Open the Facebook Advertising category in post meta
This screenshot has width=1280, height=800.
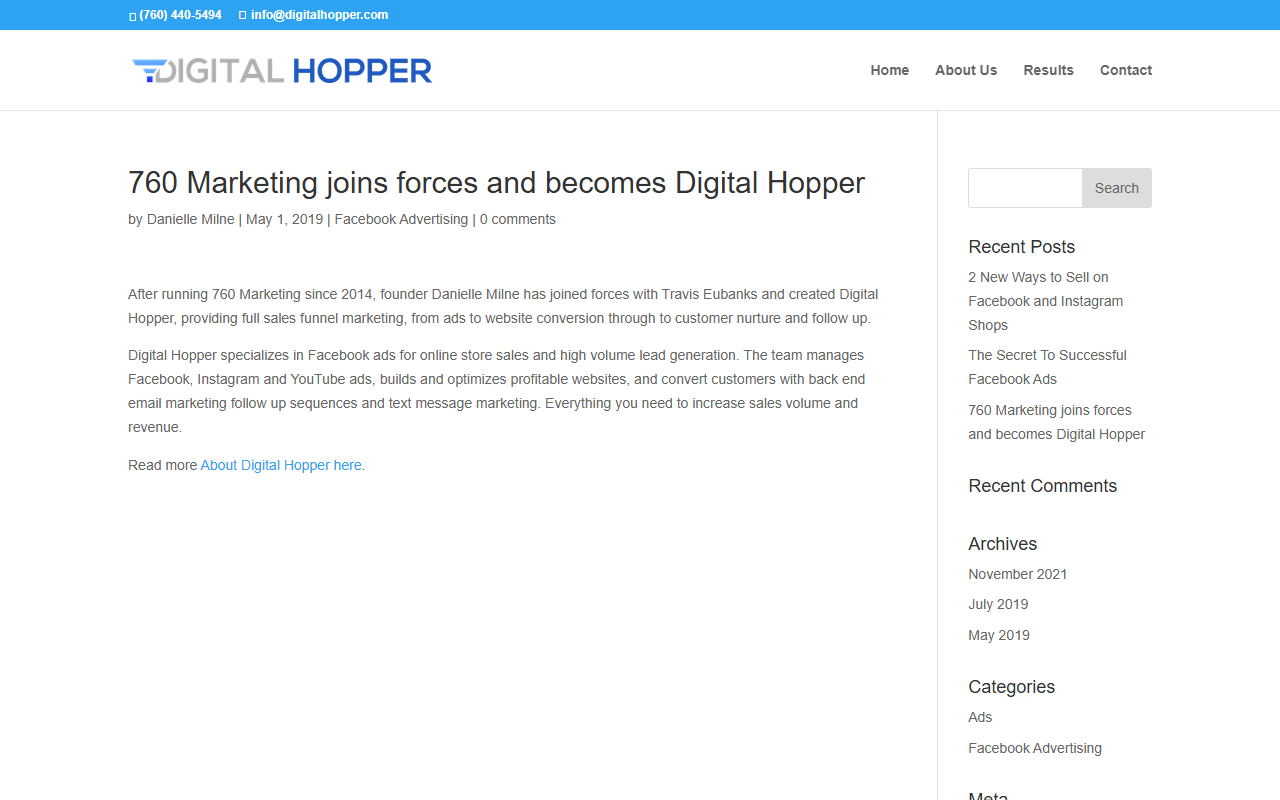click(x=401, y=219)
